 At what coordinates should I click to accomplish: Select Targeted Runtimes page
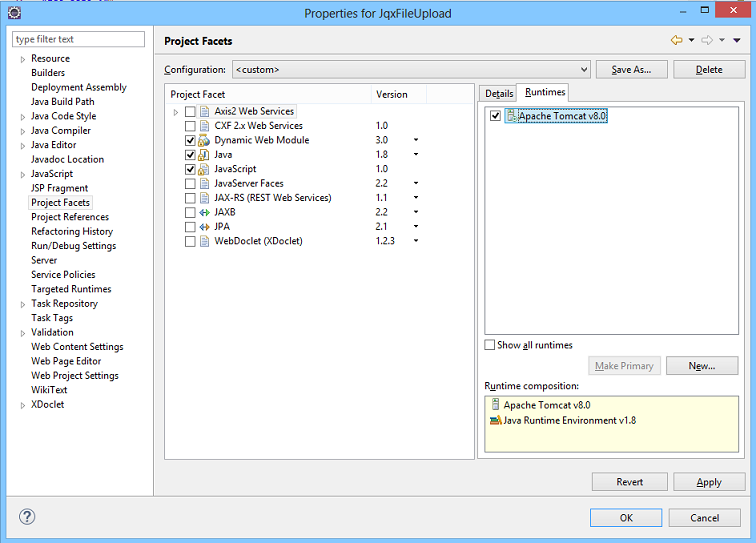[71, 289]
